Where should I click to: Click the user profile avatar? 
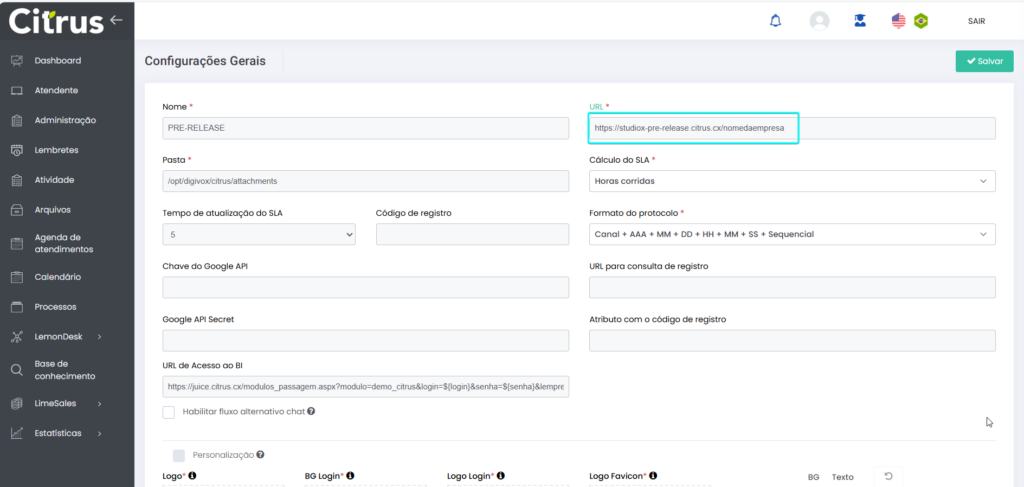(x=820, y=21)
